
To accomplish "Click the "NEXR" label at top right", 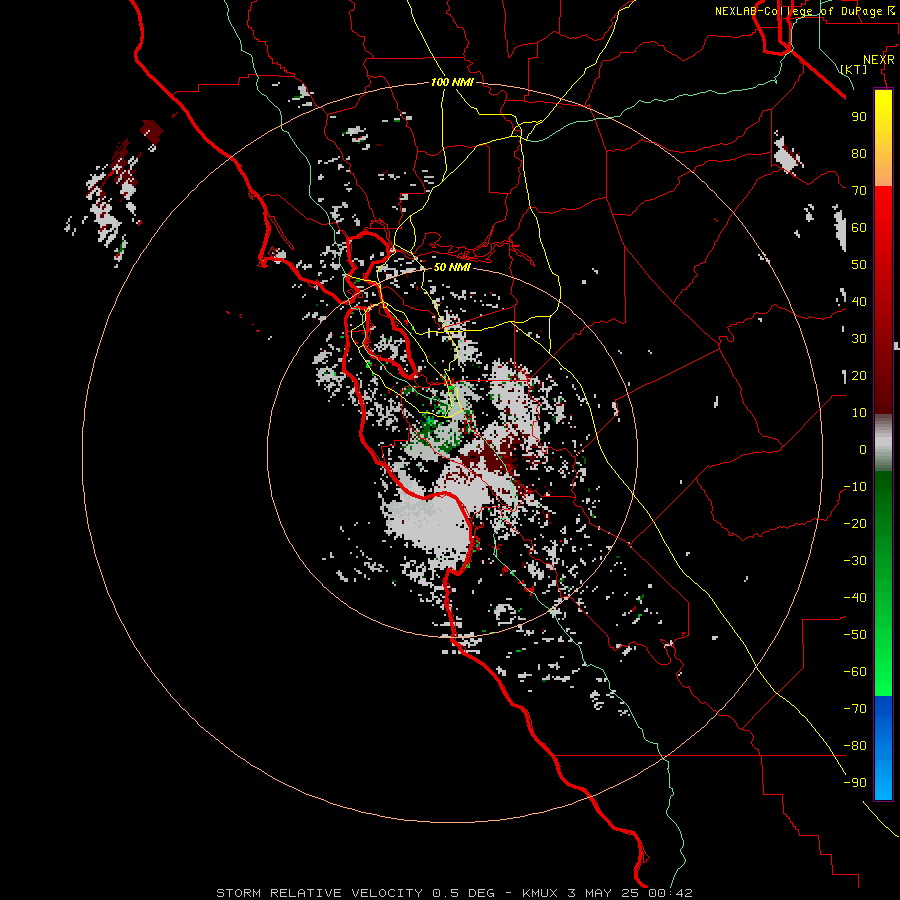I will pos(879,60).
